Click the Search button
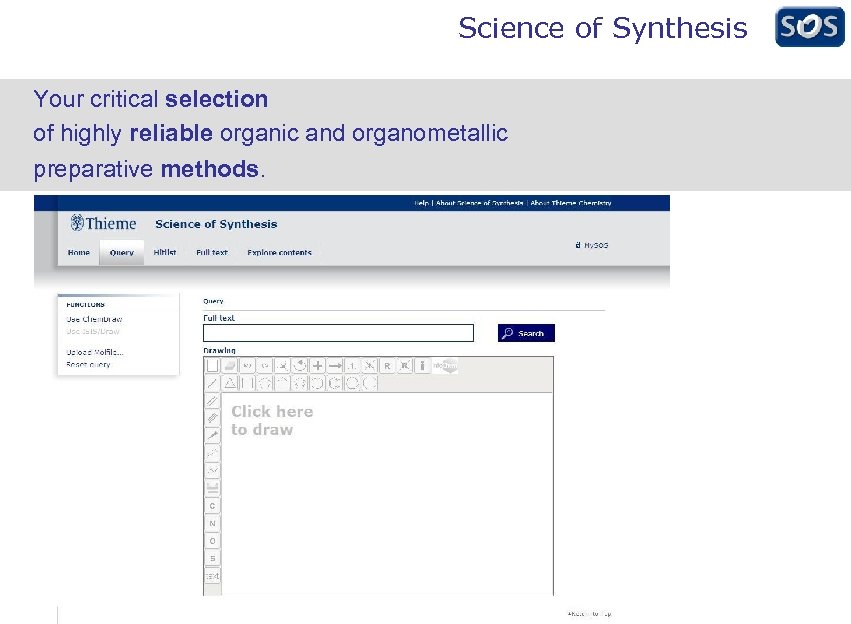851x624 pixels. [526, 333]
